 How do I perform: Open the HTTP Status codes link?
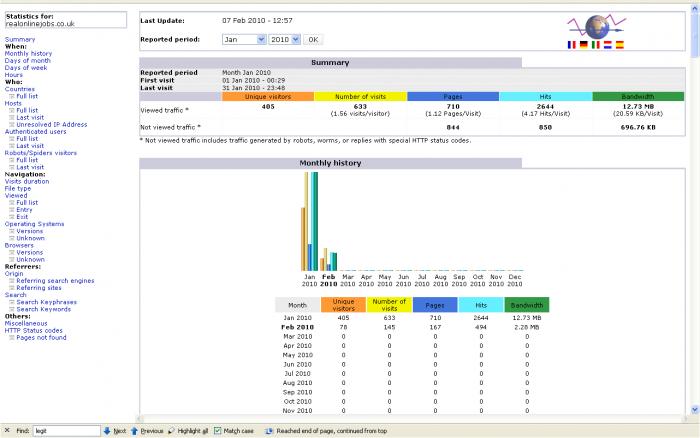click(x=33, y=331)
